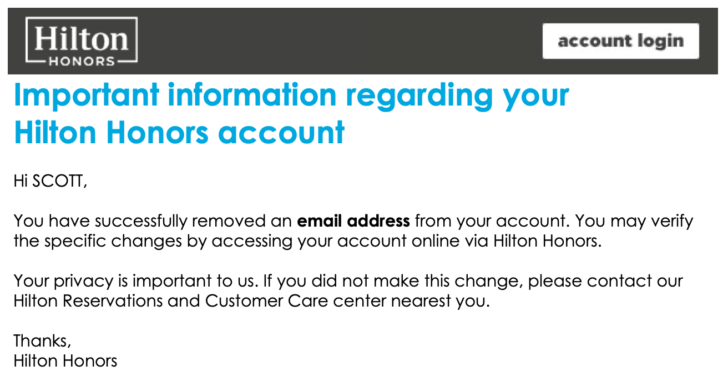Click the blue "Hilton Honors account" heading line
This screenshot has width=728, height=381.
[x=179, y=133]
